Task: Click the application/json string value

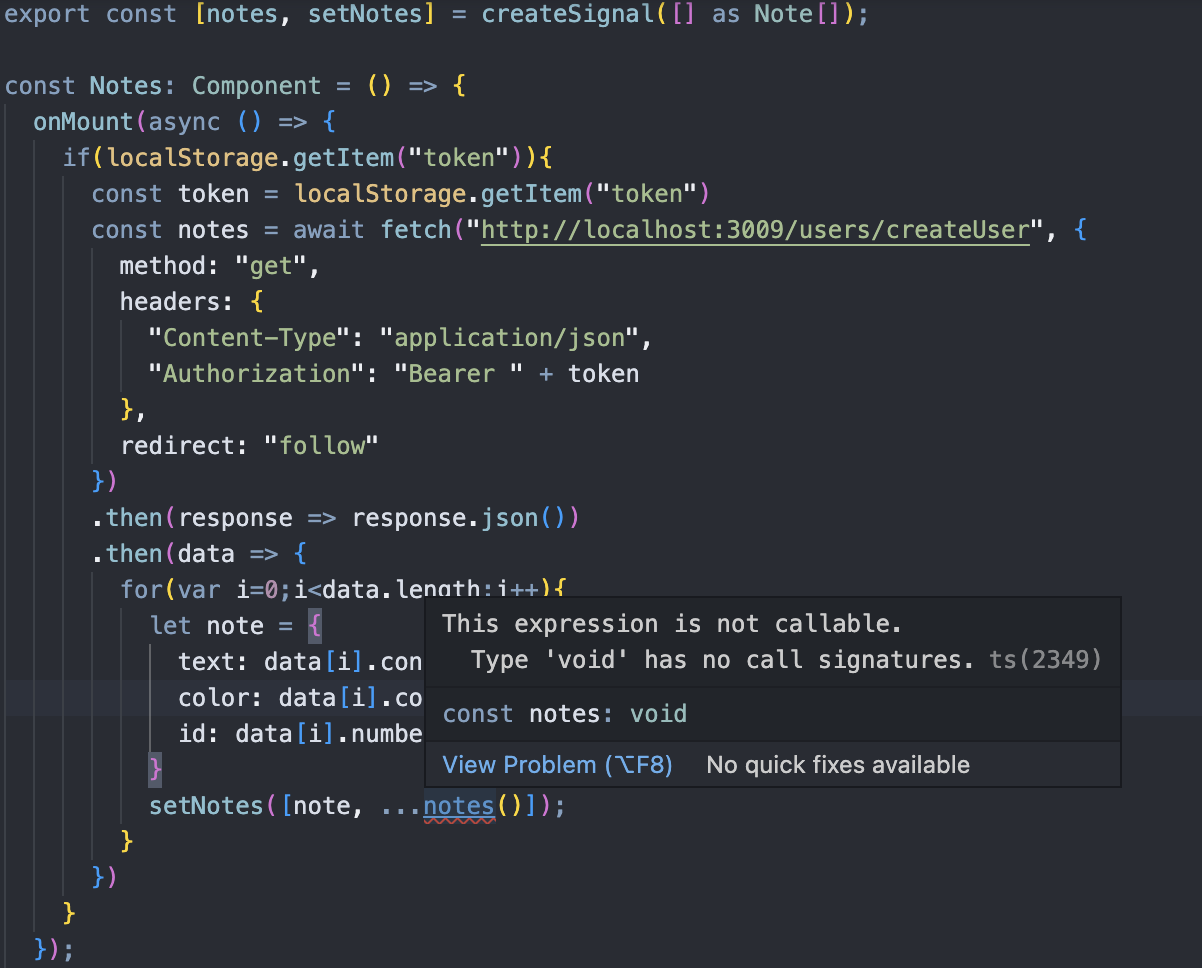Action: (x=513, y=337)
